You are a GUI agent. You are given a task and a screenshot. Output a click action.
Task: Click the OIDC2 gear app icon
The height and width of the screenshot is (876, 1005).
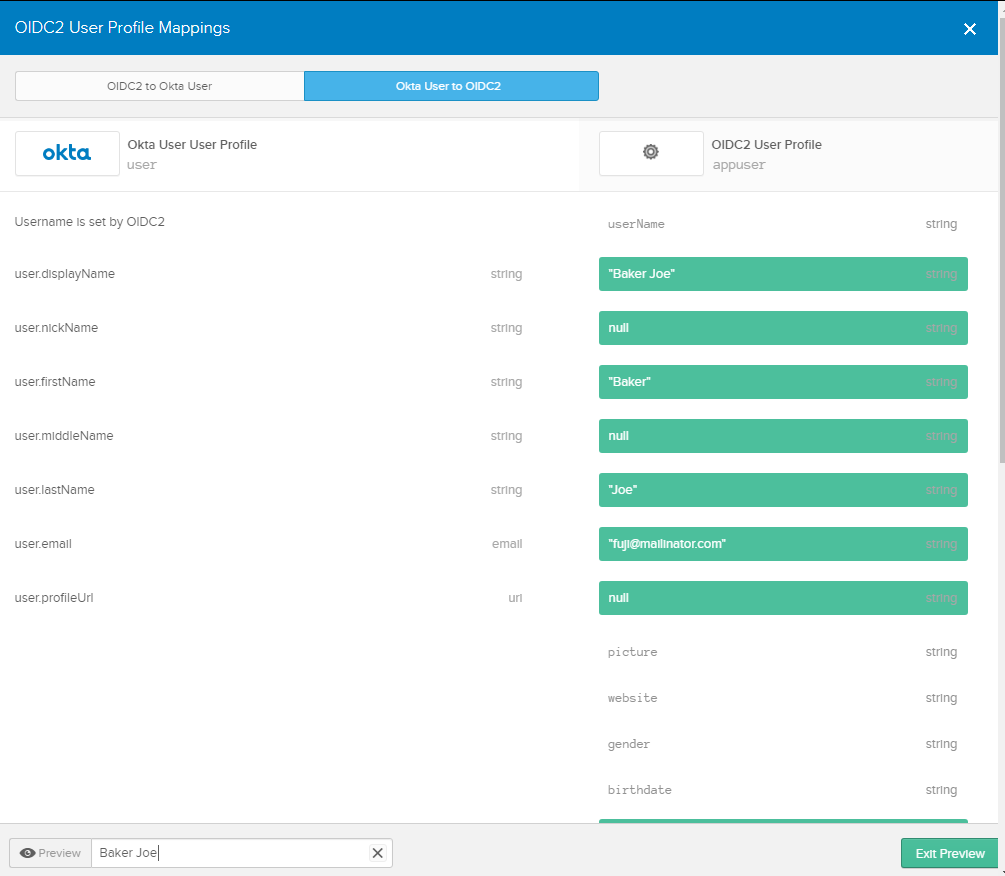651,153
